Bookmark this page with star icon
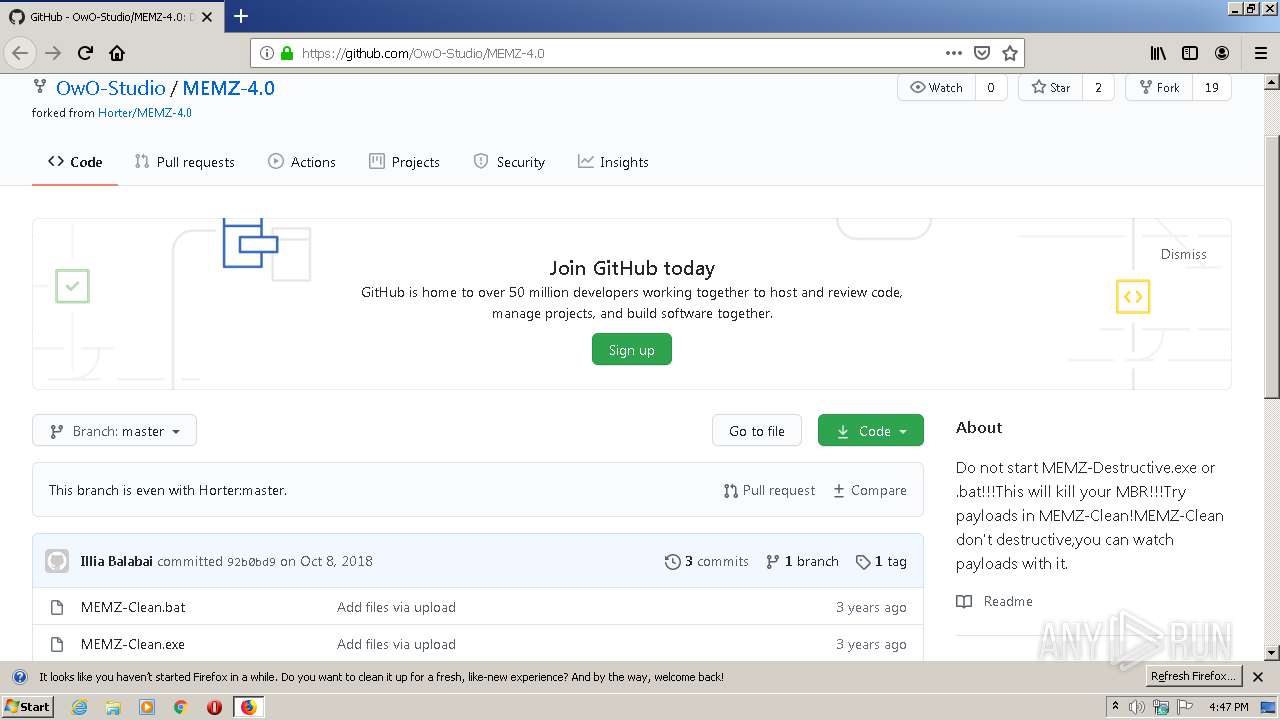1280x720 pixels. (x=1010, y=53)
